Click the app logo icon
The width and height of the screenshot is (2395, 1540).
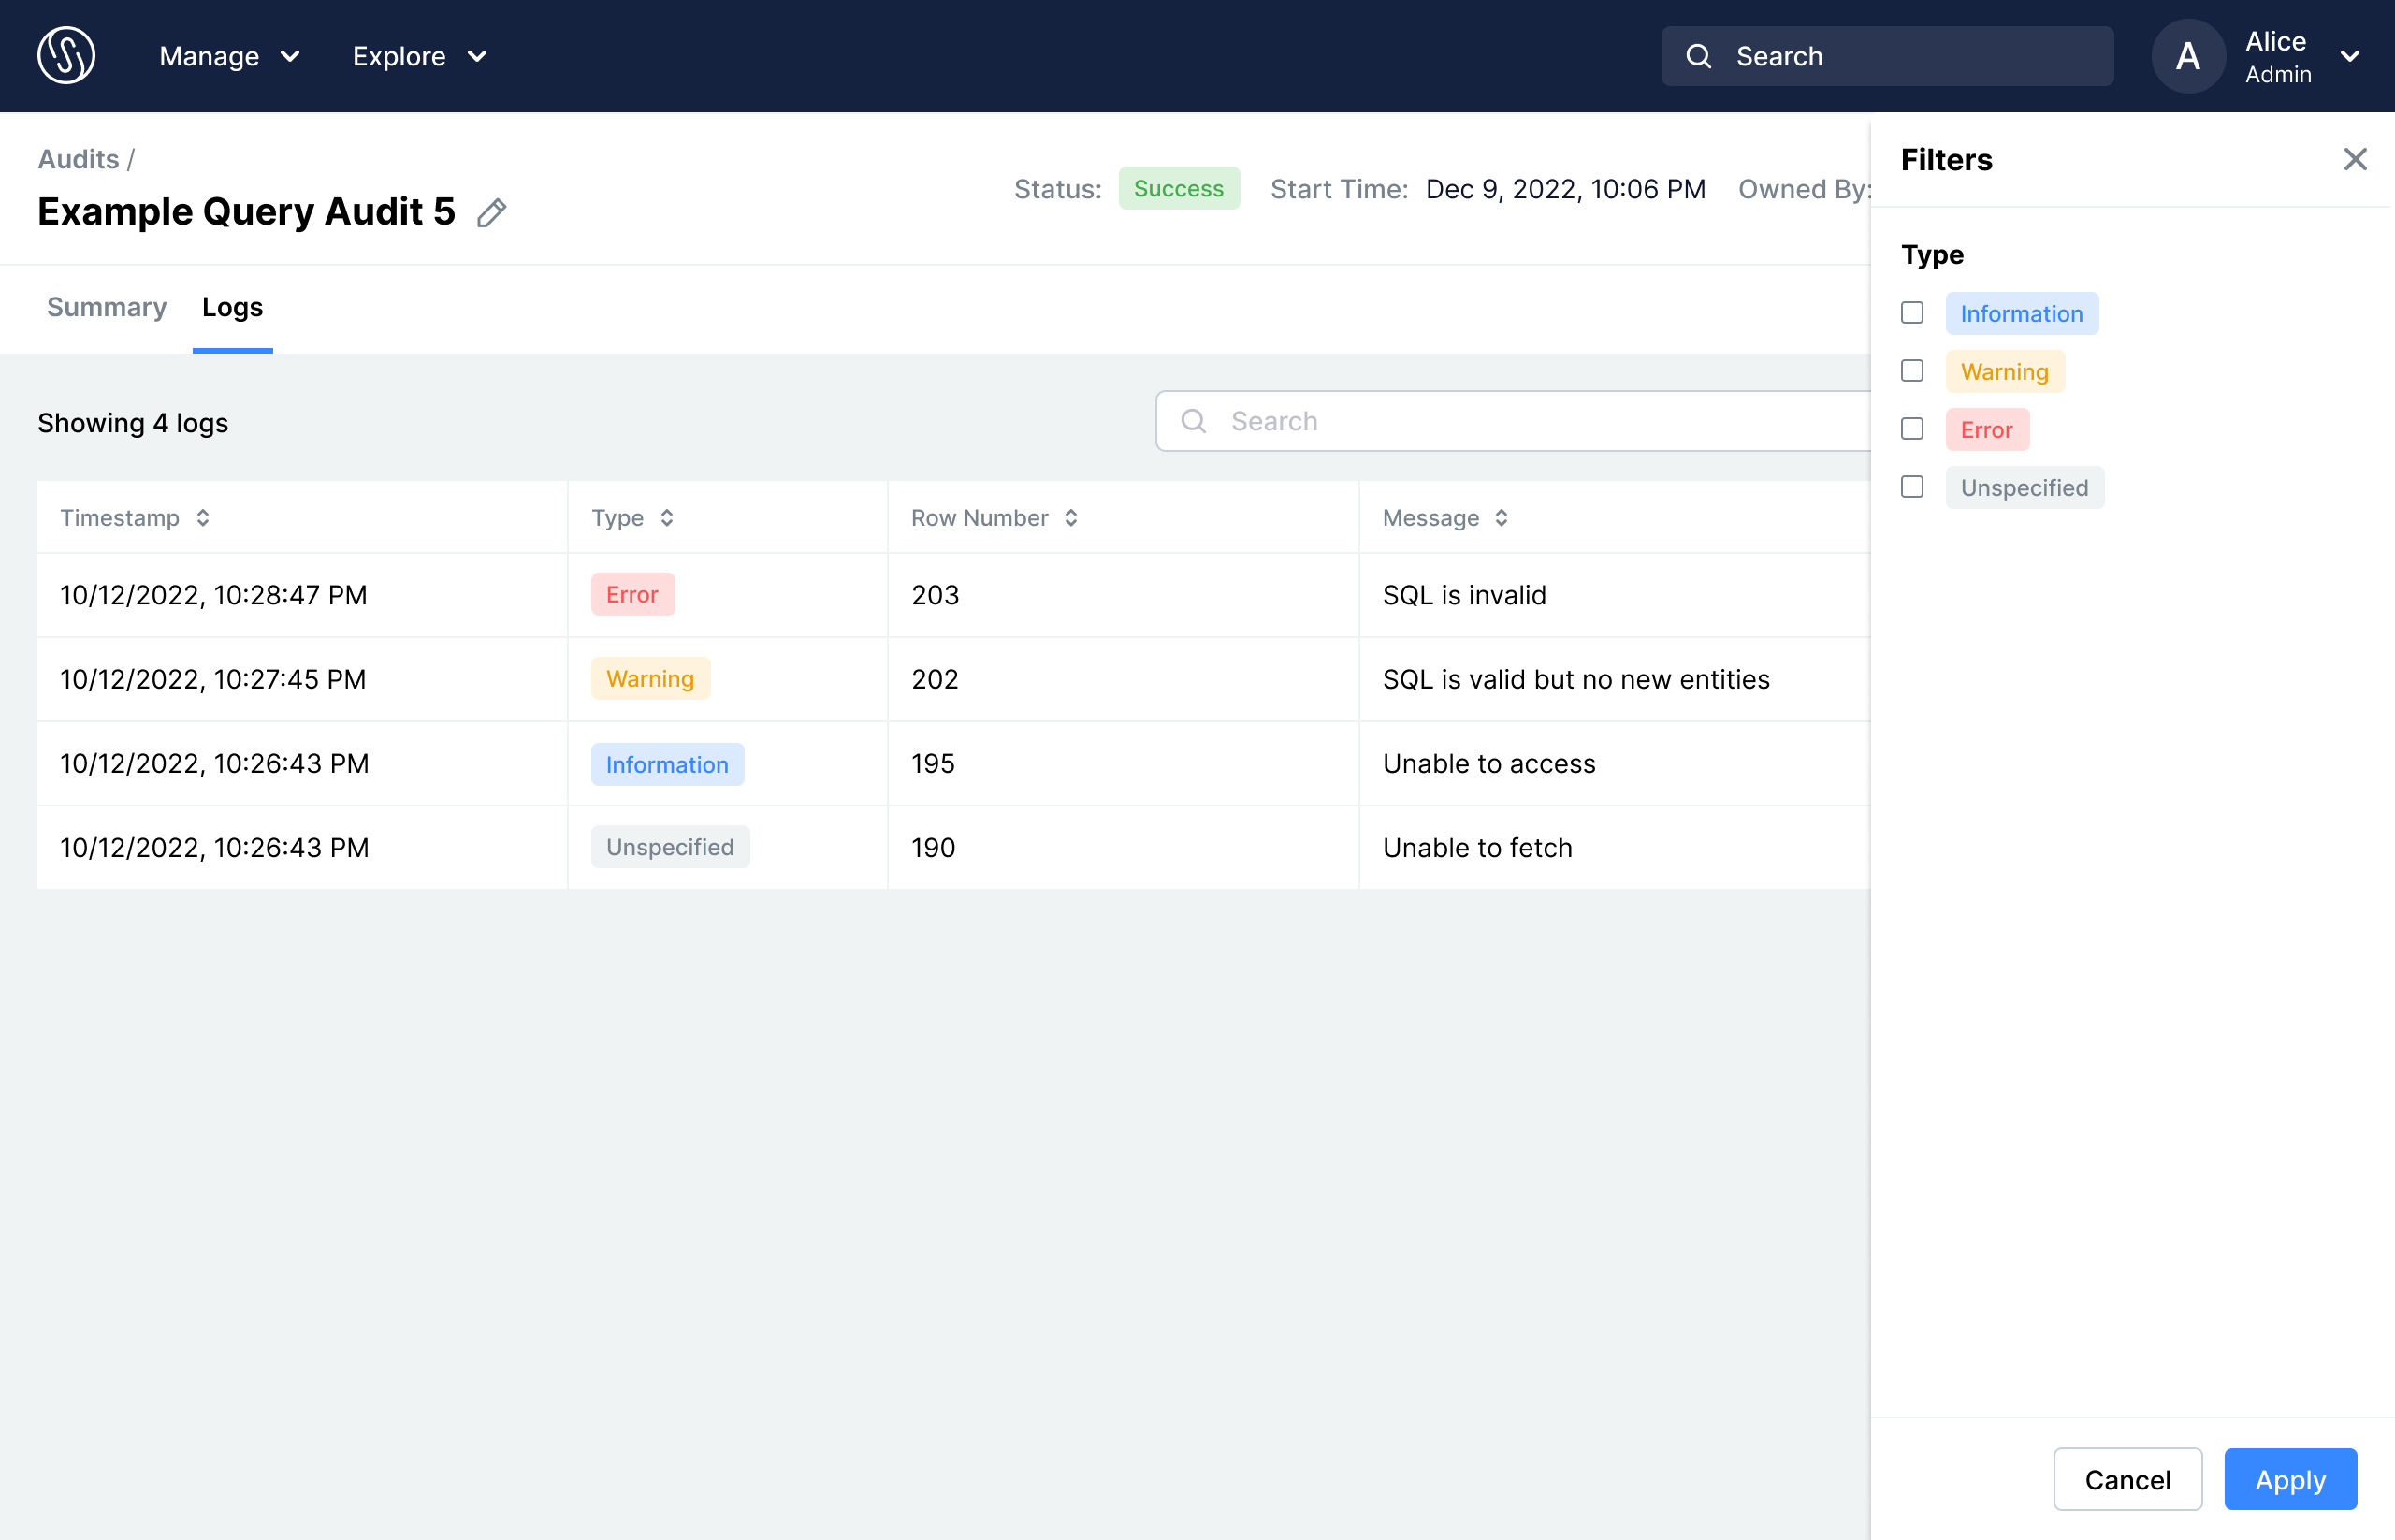pyautogui.click(x=66, y=56)
